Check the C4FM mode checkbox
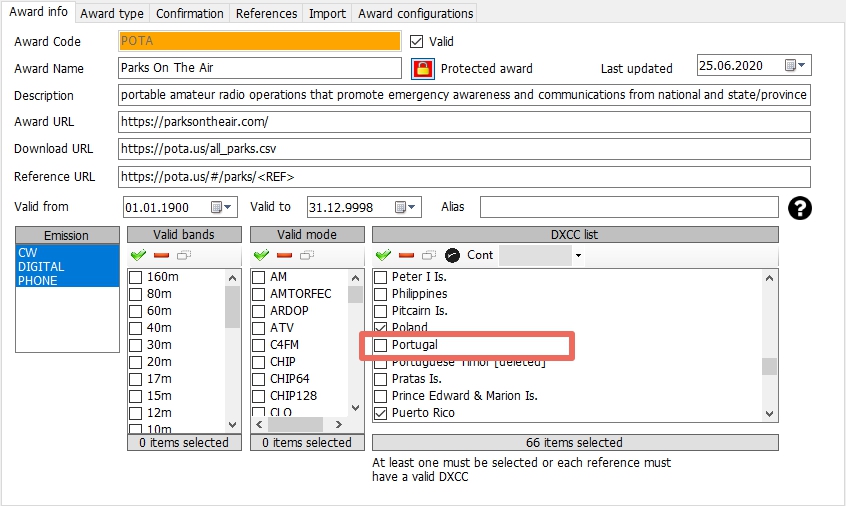 pos(258,345)
